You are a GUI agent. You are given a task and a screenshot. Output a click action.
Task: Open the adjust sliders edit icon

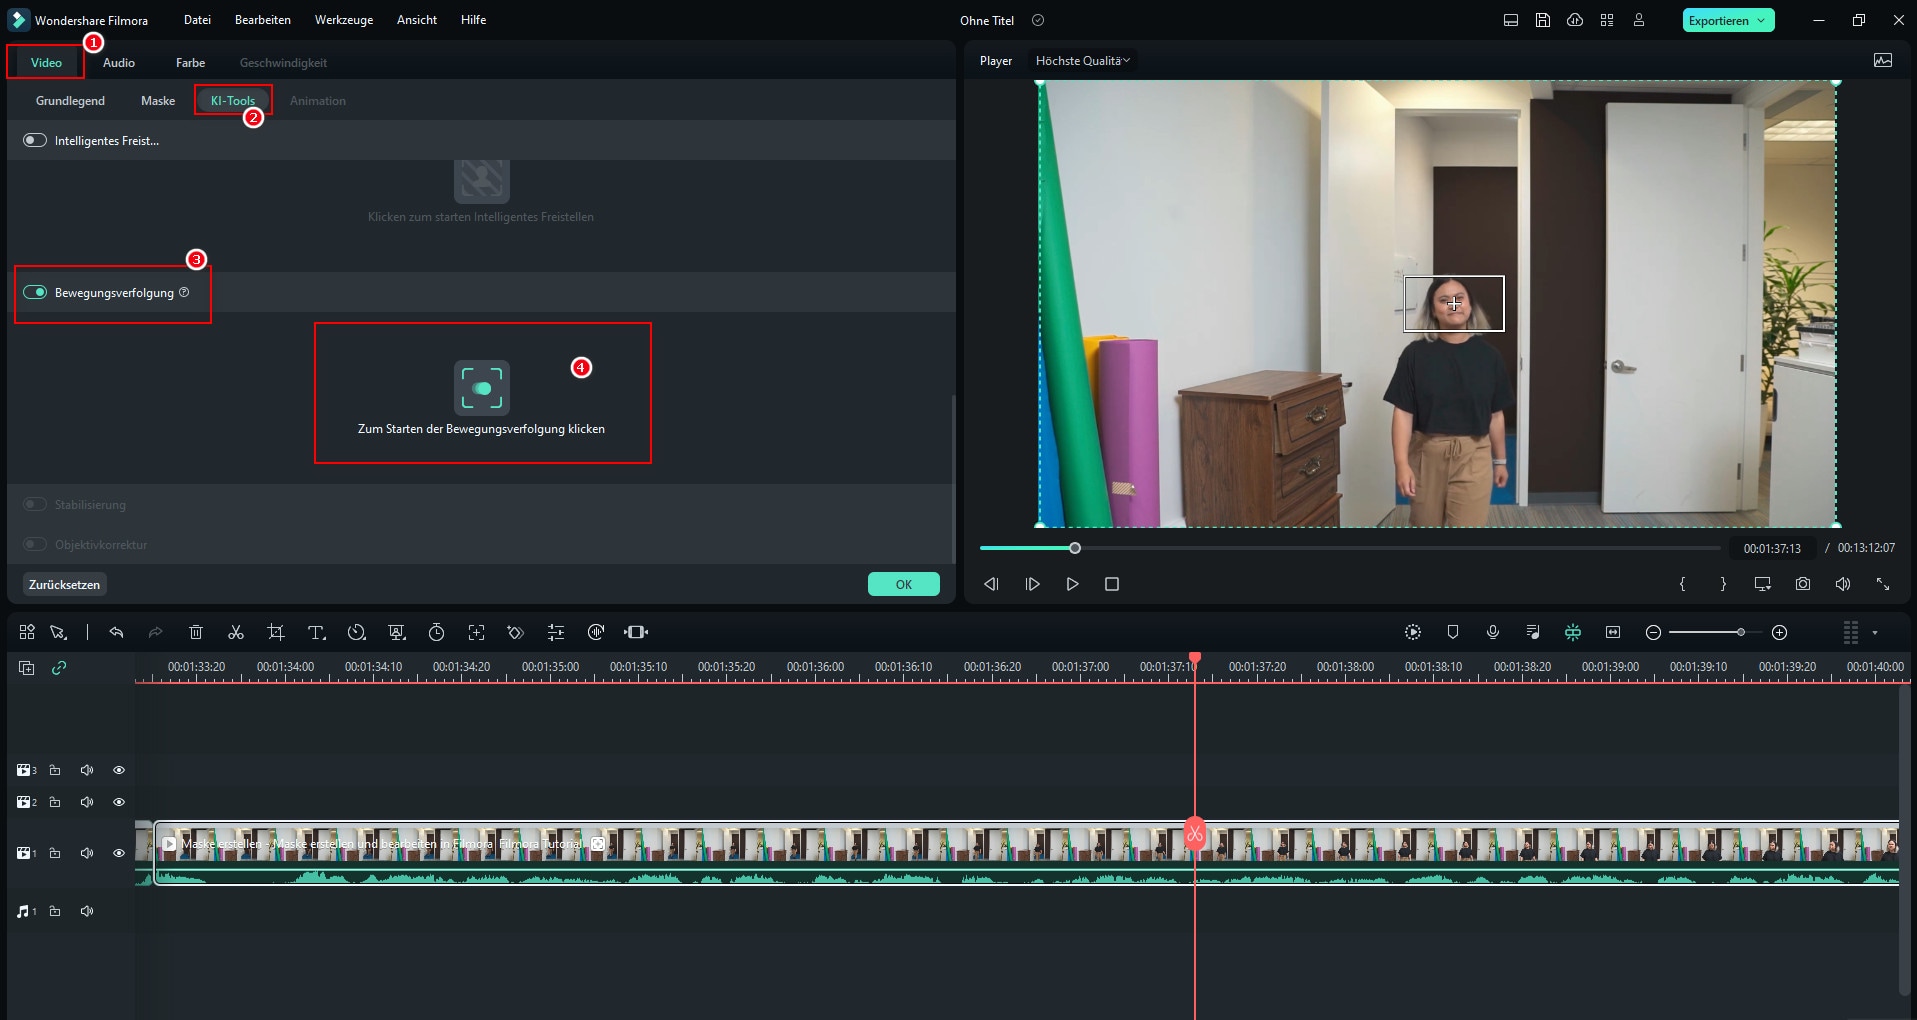click(556, 632)
